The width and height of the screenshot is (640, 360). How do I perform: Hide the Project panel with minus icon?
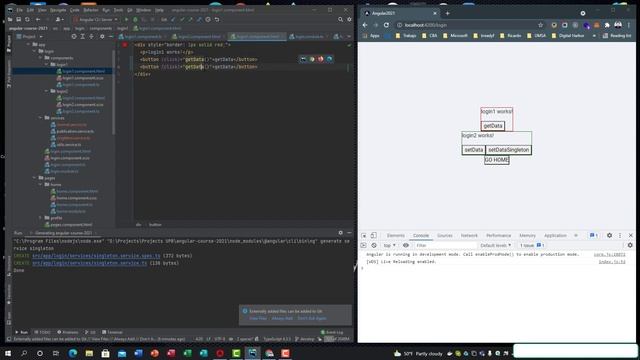pyautogui.click(x=111, y=36)
